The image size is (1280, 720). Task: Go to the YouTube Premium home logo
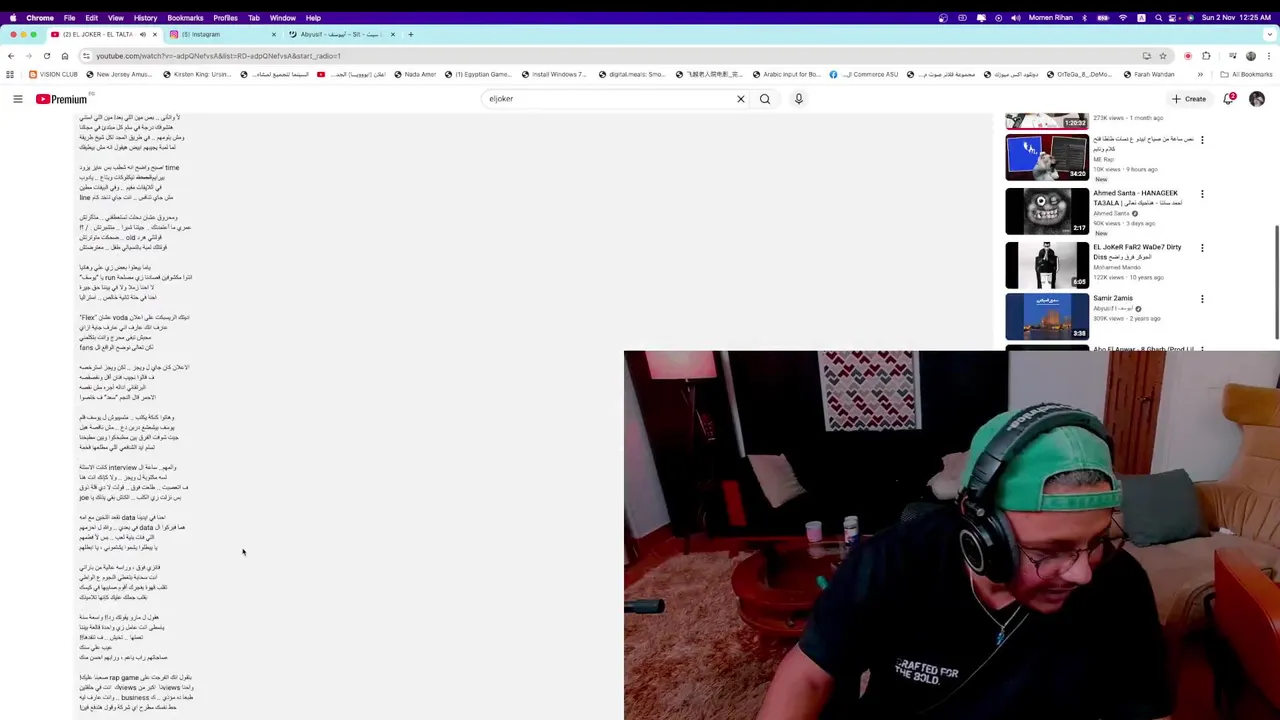pyautogui.click(x=62, y=99)
